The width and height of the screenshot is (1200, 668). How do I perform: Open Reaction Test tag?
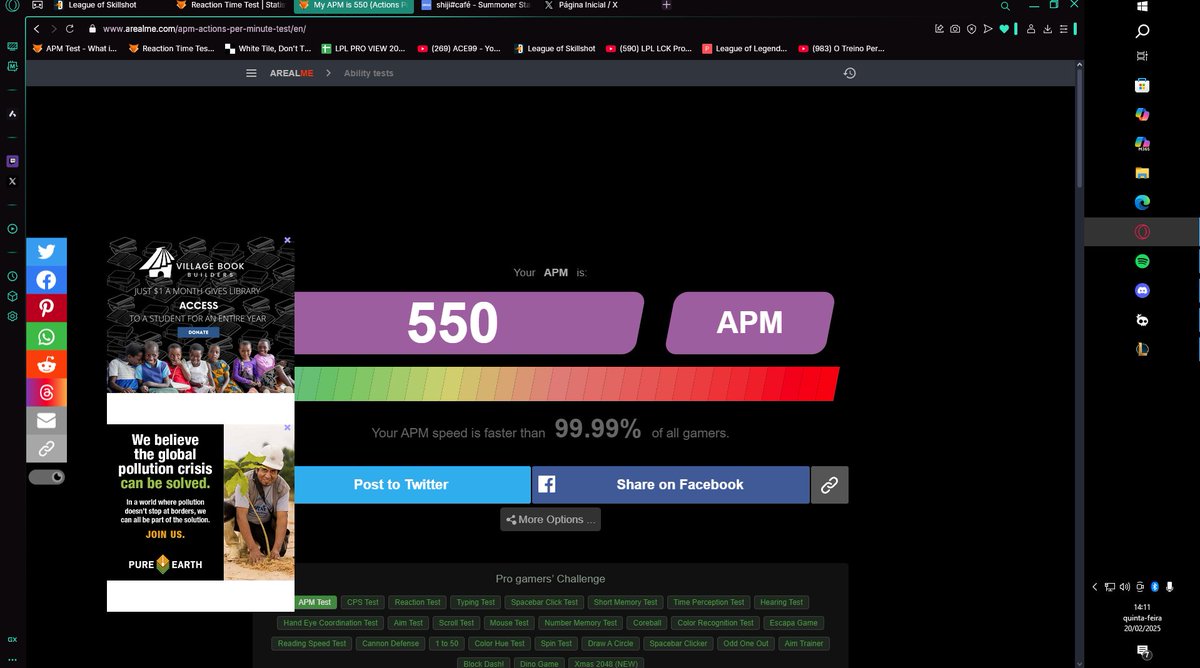[x=417, y=602]
